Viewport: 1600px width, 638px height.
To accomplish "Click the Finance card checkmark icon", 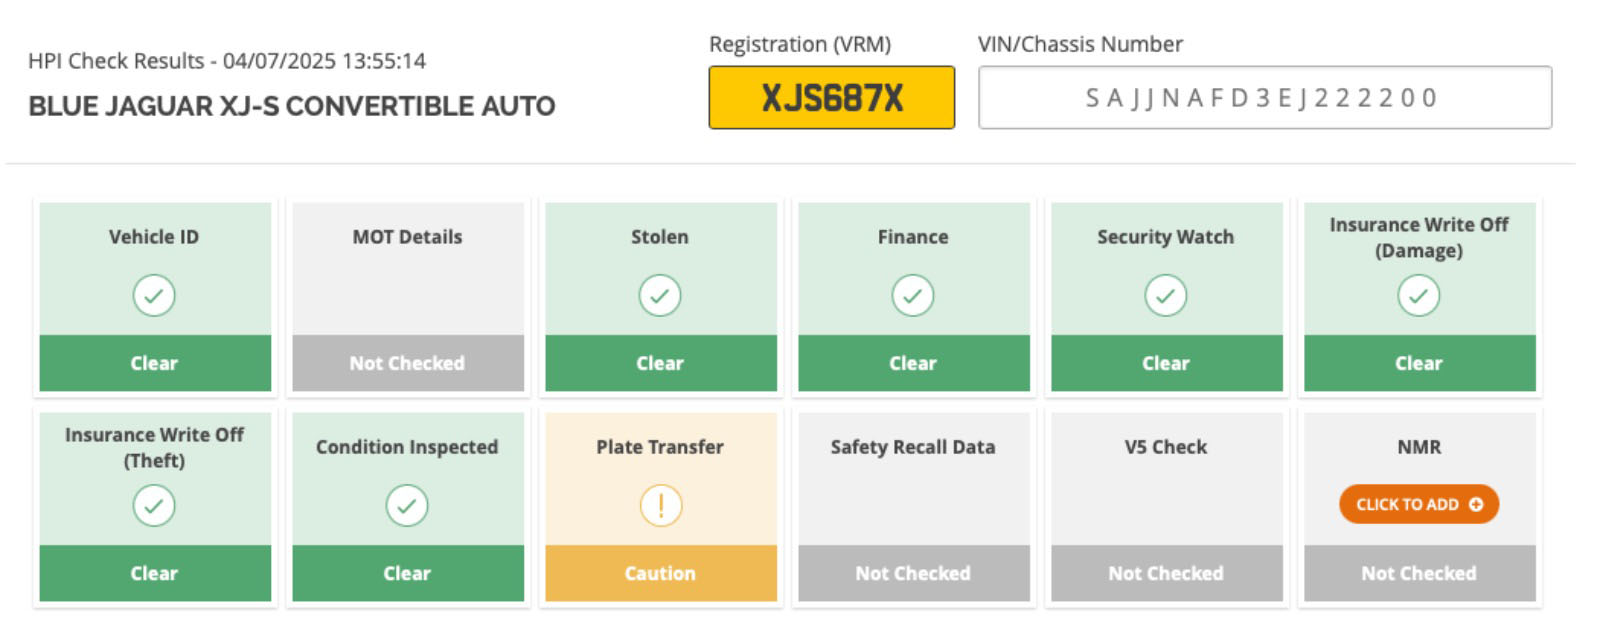I will point(913,296).
